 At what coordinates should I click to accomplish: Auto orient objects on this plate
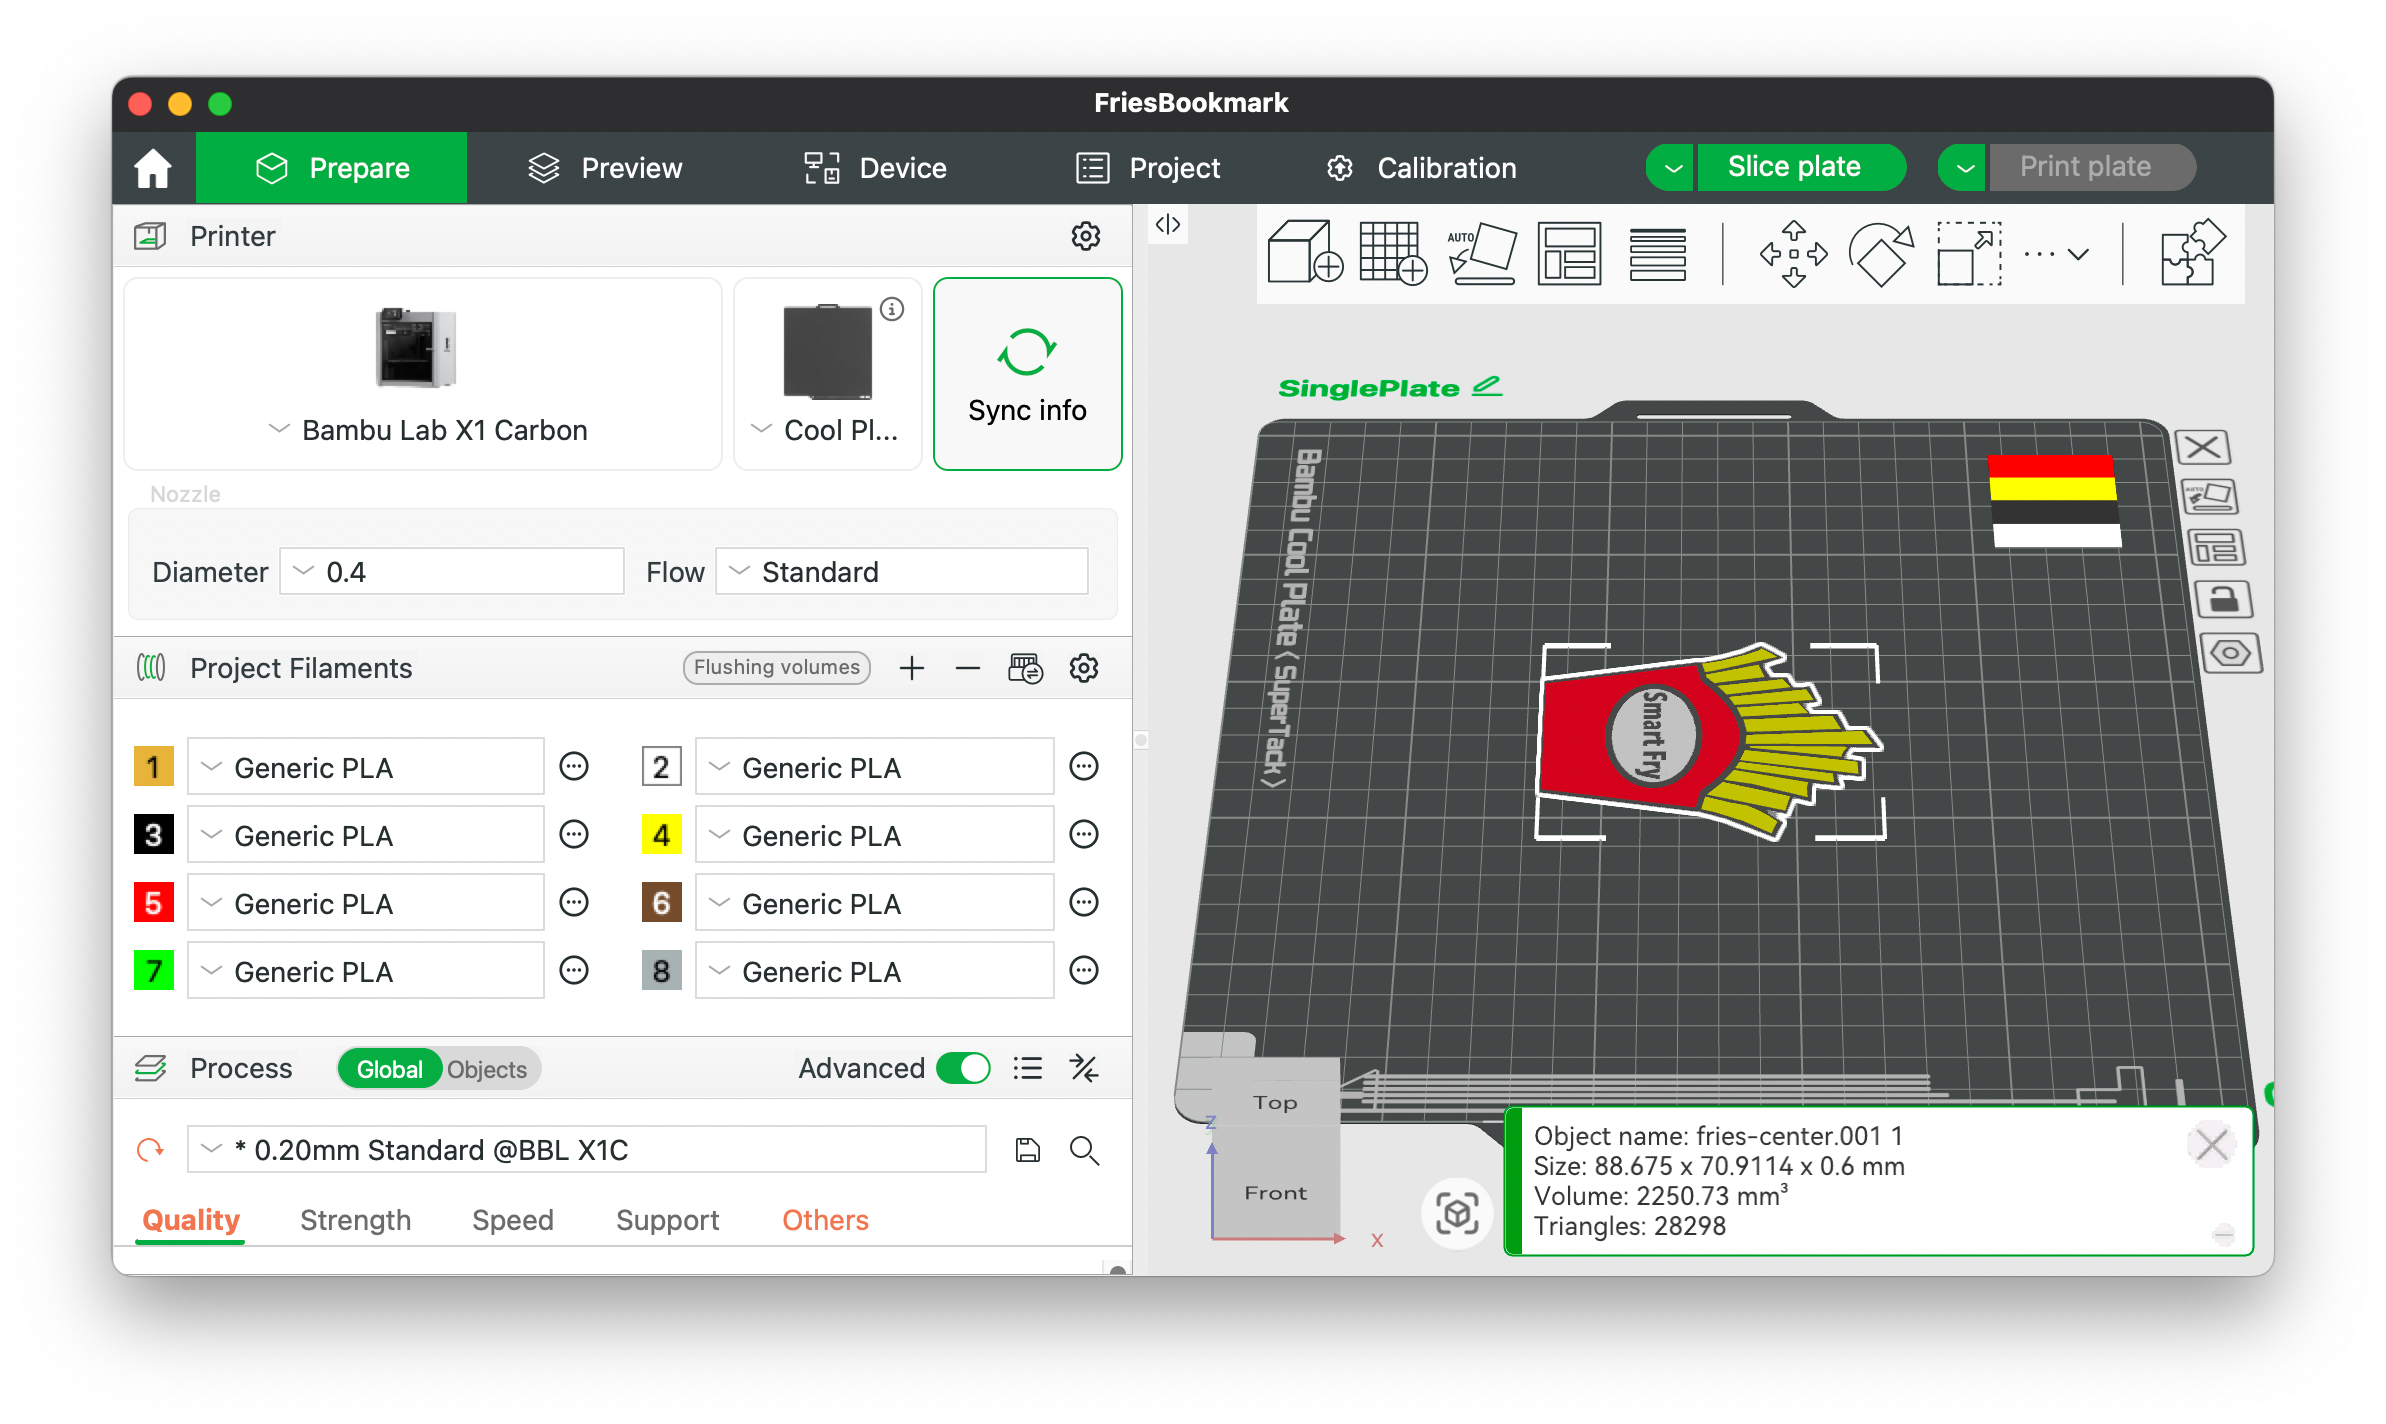coord(2209,497)
